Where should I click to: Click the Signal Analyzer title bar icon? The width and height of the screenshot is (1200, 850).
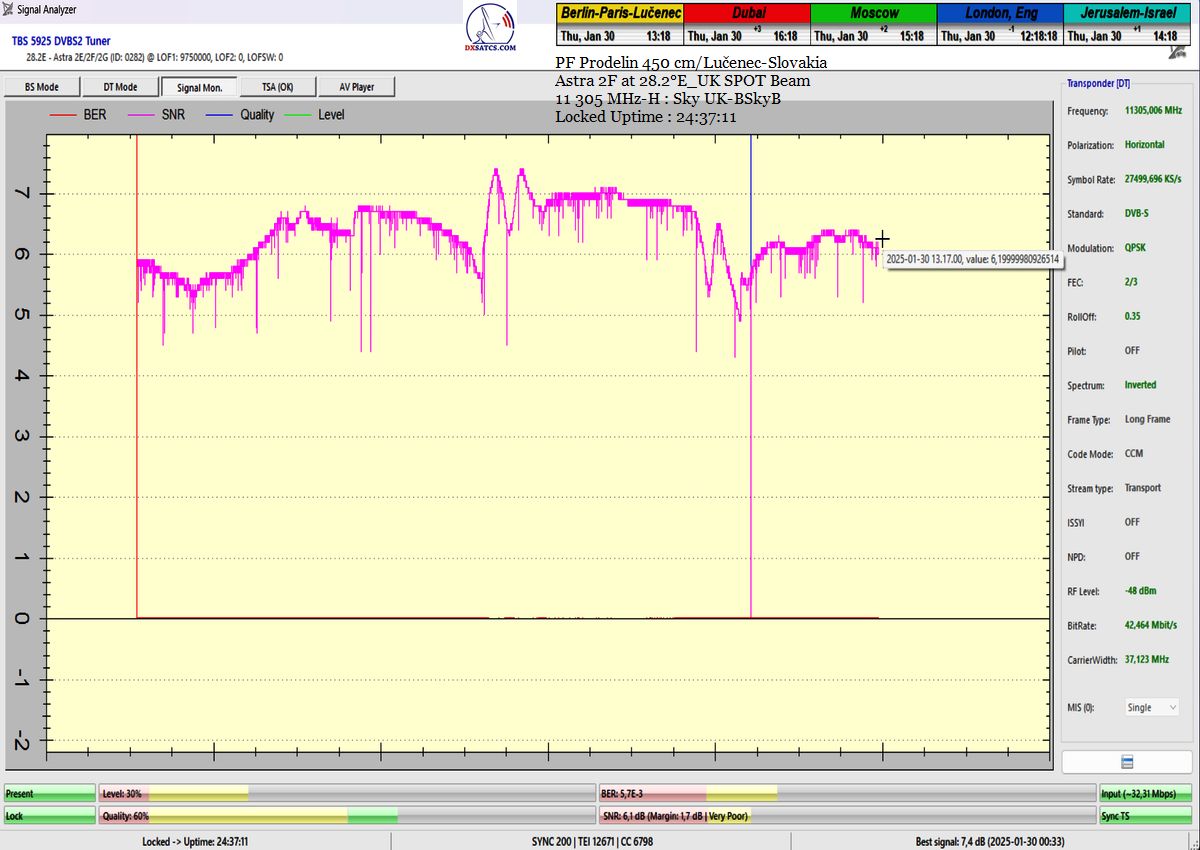[9, 10]
